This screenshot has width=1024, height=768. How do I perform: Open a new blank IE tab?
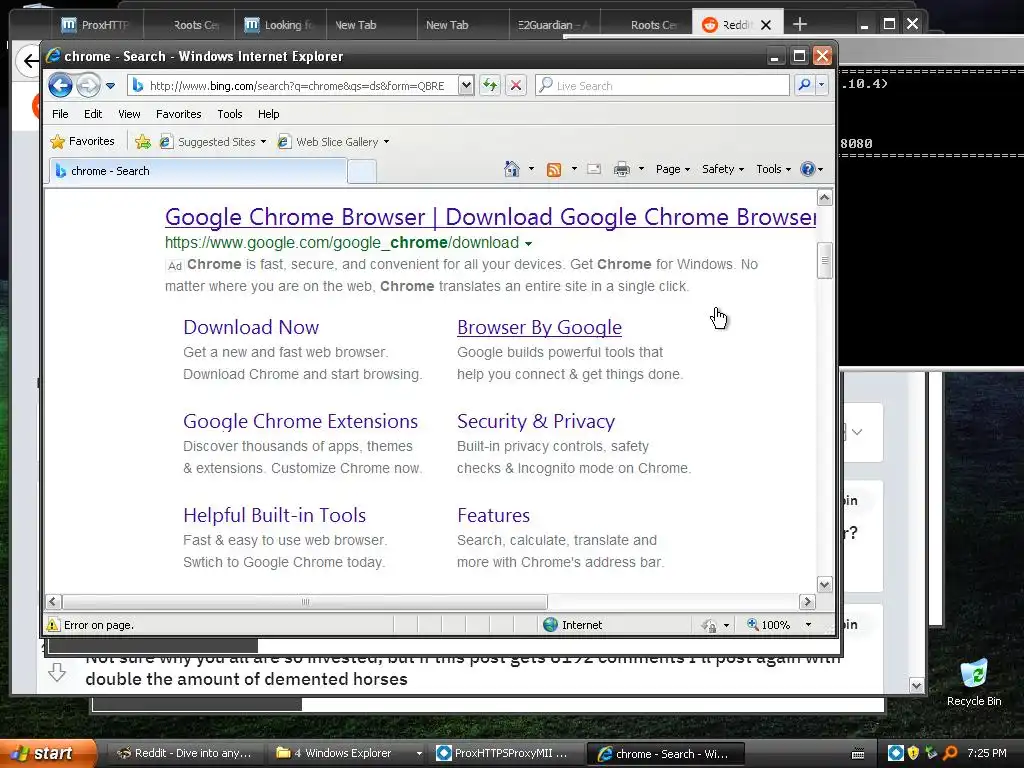(x=362, y=172)
